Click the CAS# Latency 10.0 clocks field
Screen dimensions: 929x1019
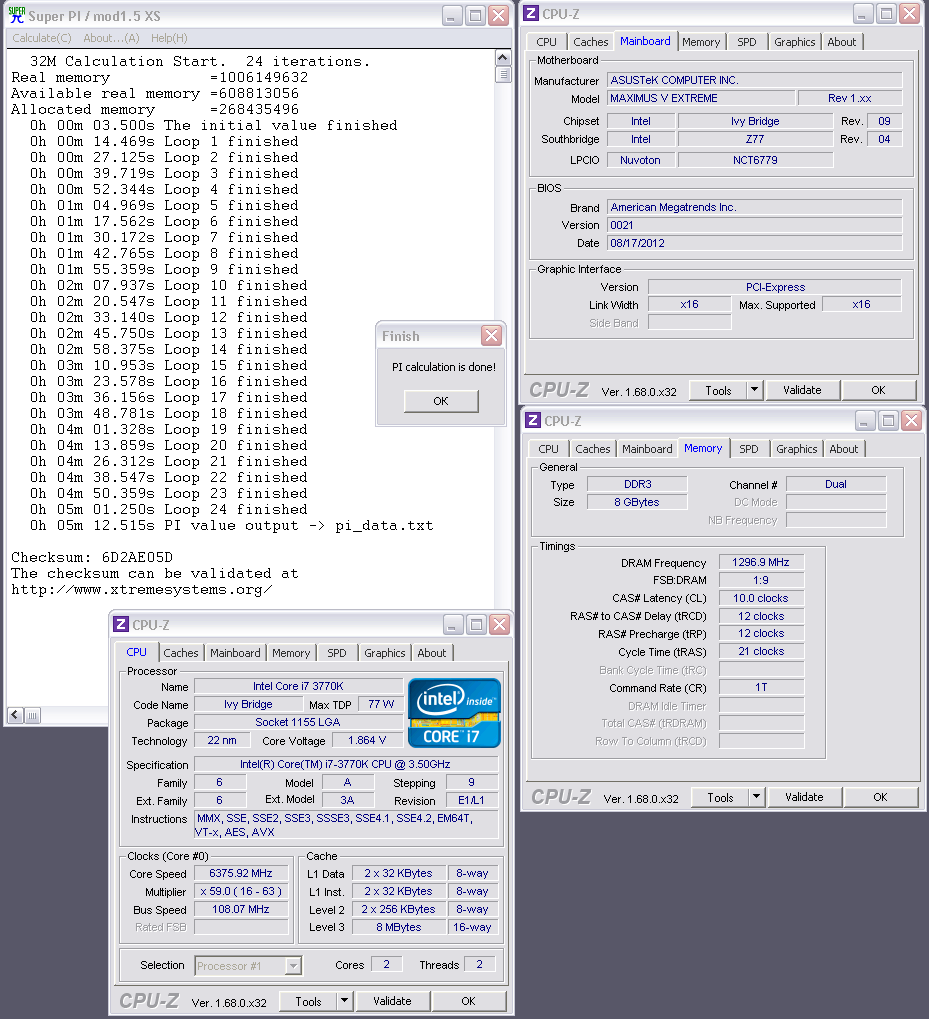pos(761,598)
